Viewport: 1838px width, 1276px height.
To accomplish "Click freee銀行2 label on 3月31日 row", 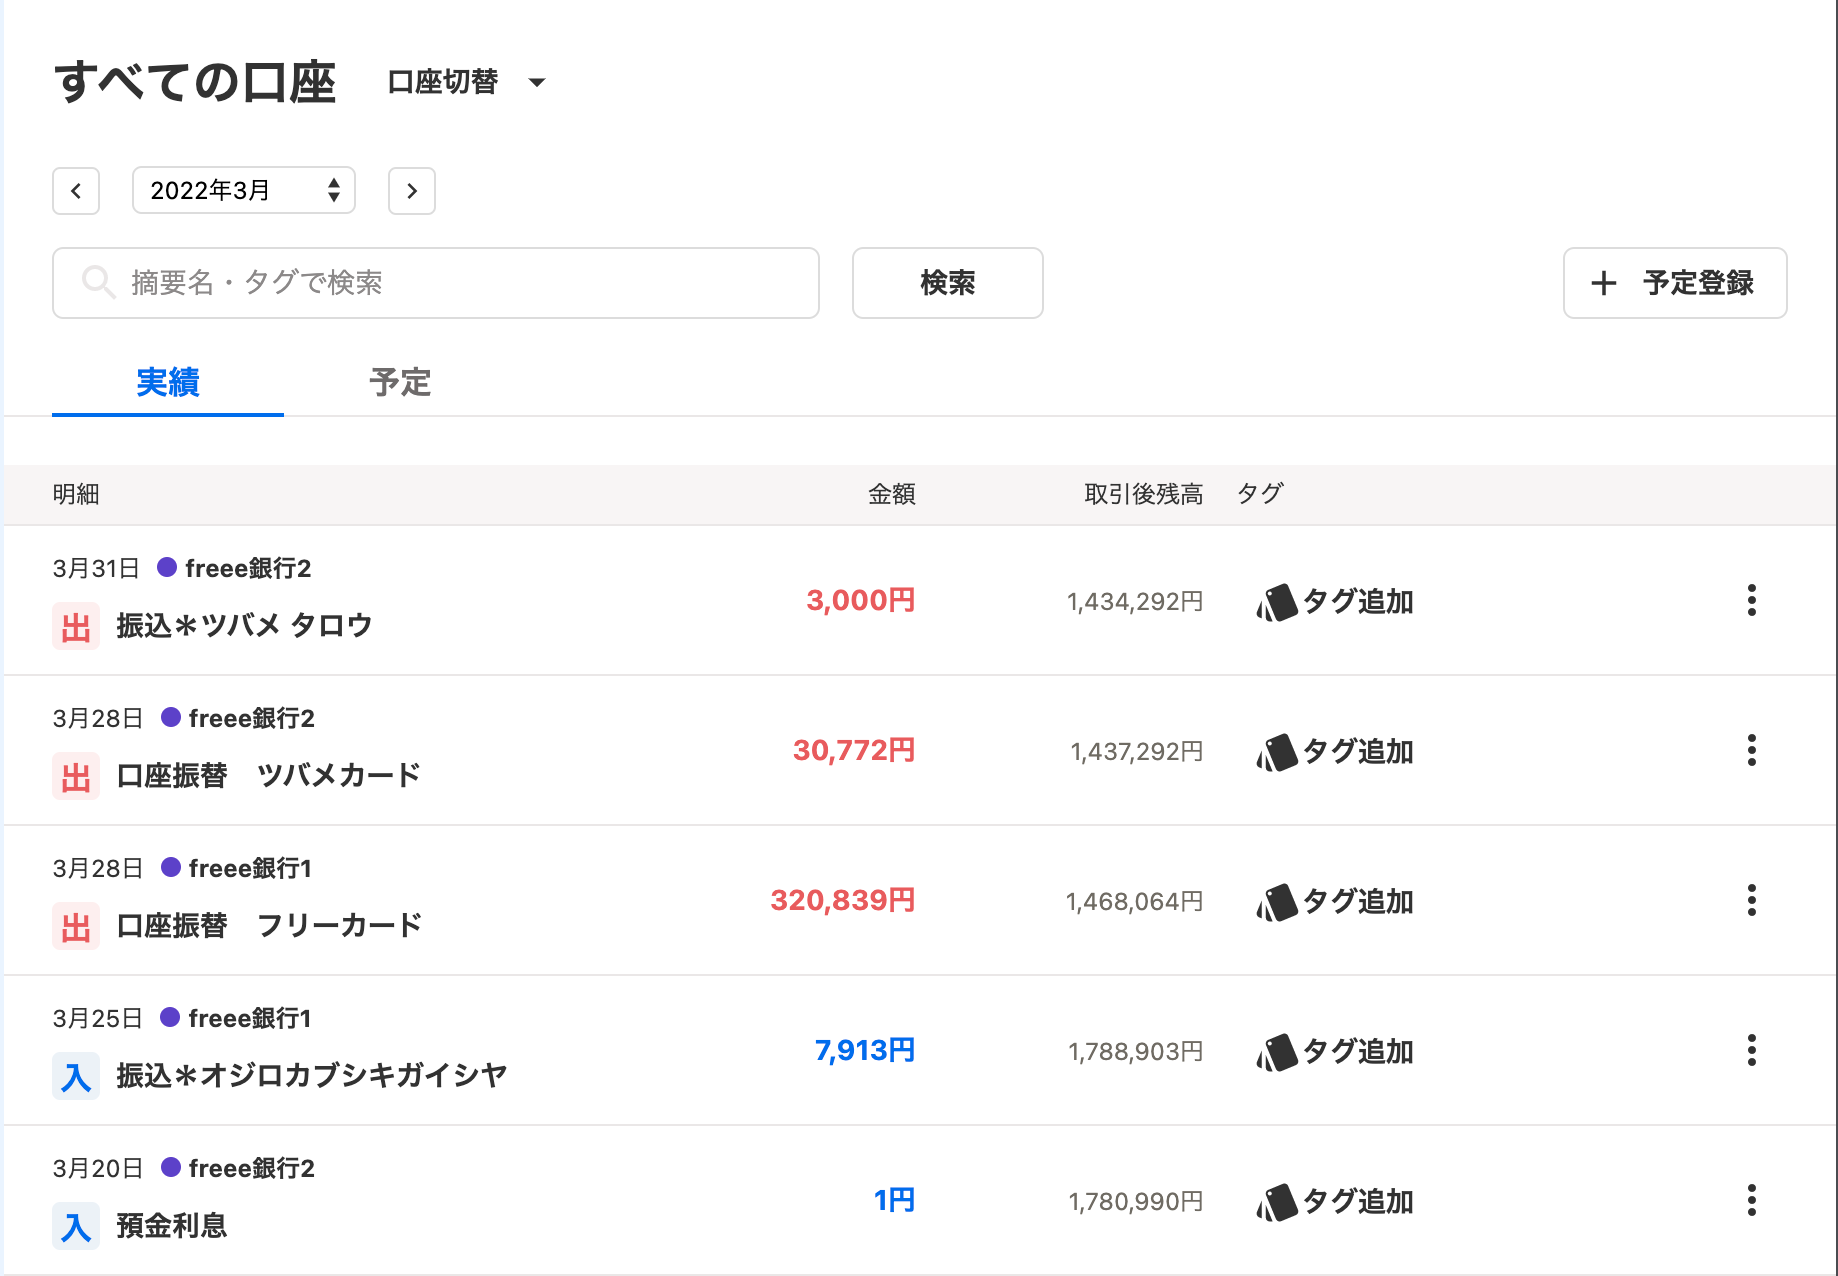I will pyautogui.click(x=248, y=568).
